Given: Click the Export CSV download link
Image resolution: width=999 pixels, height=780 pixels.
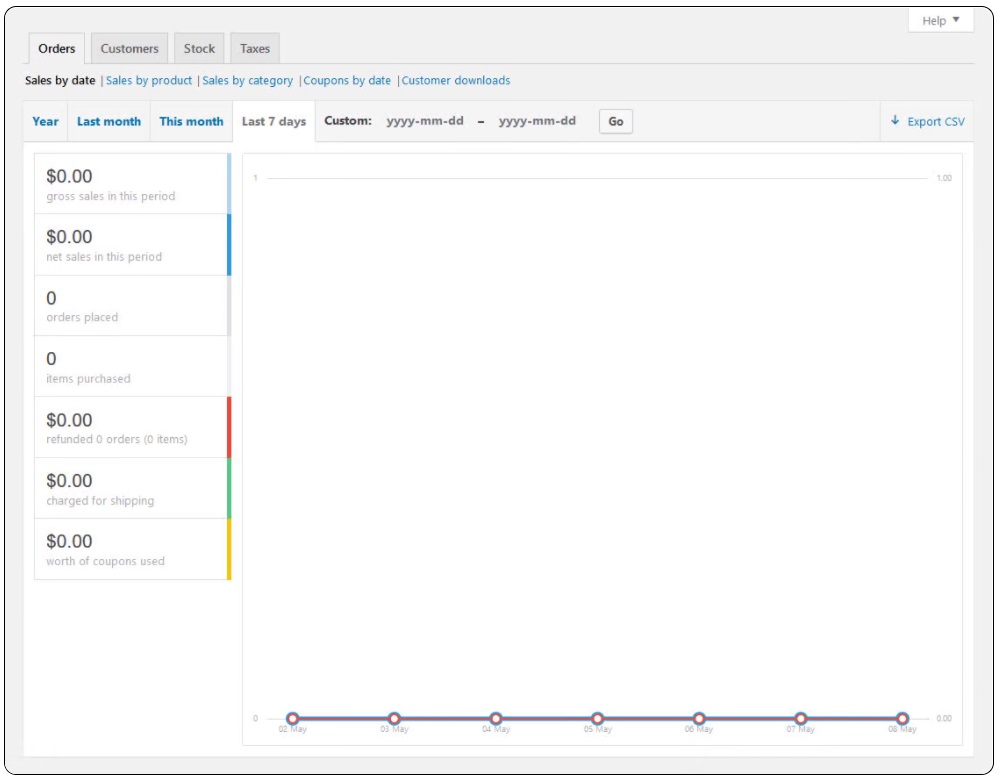Looking at the screenshot, I should tap(927, 121).
